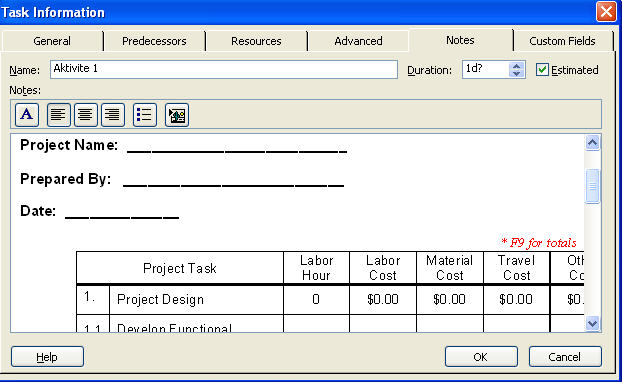Screen dimensions: 622x382
Task: Open the Predecessors tab
Action: [154, 41]
